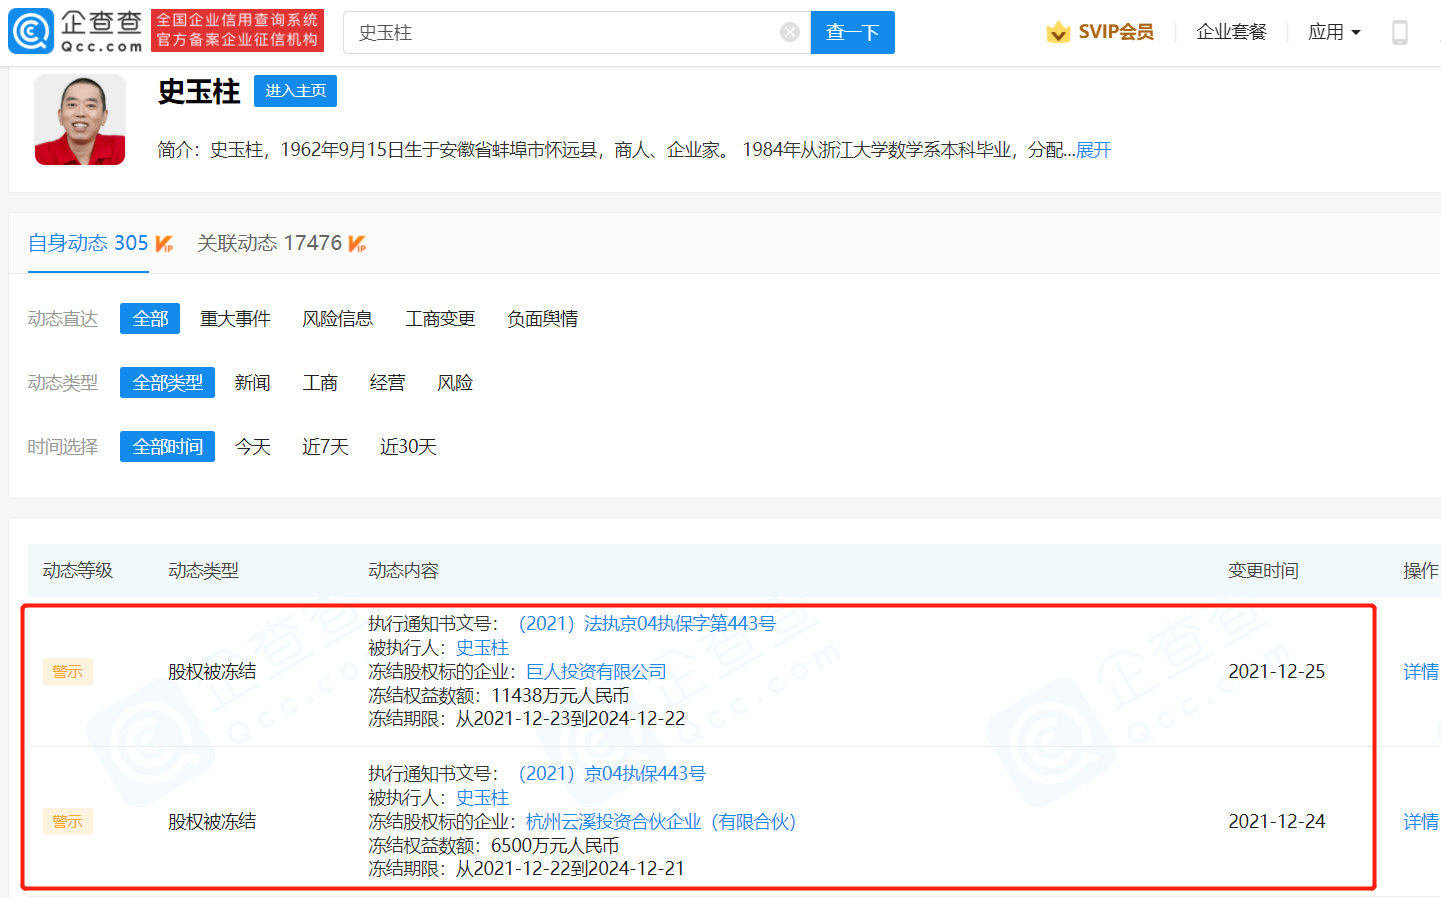Select the 新闻 dynamic type filter
This screenshot has width=1441, height=898.
[x=252, y=382]
